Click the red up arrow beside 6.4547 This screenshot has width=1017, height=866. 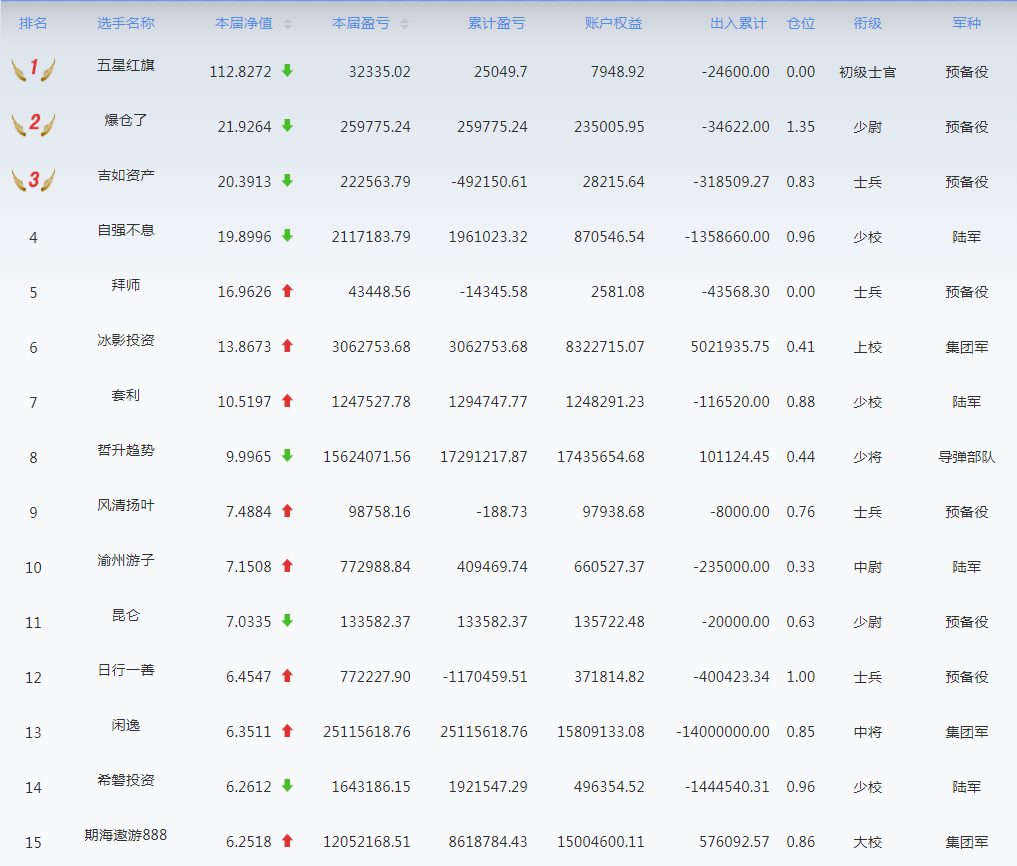point(287,676)
